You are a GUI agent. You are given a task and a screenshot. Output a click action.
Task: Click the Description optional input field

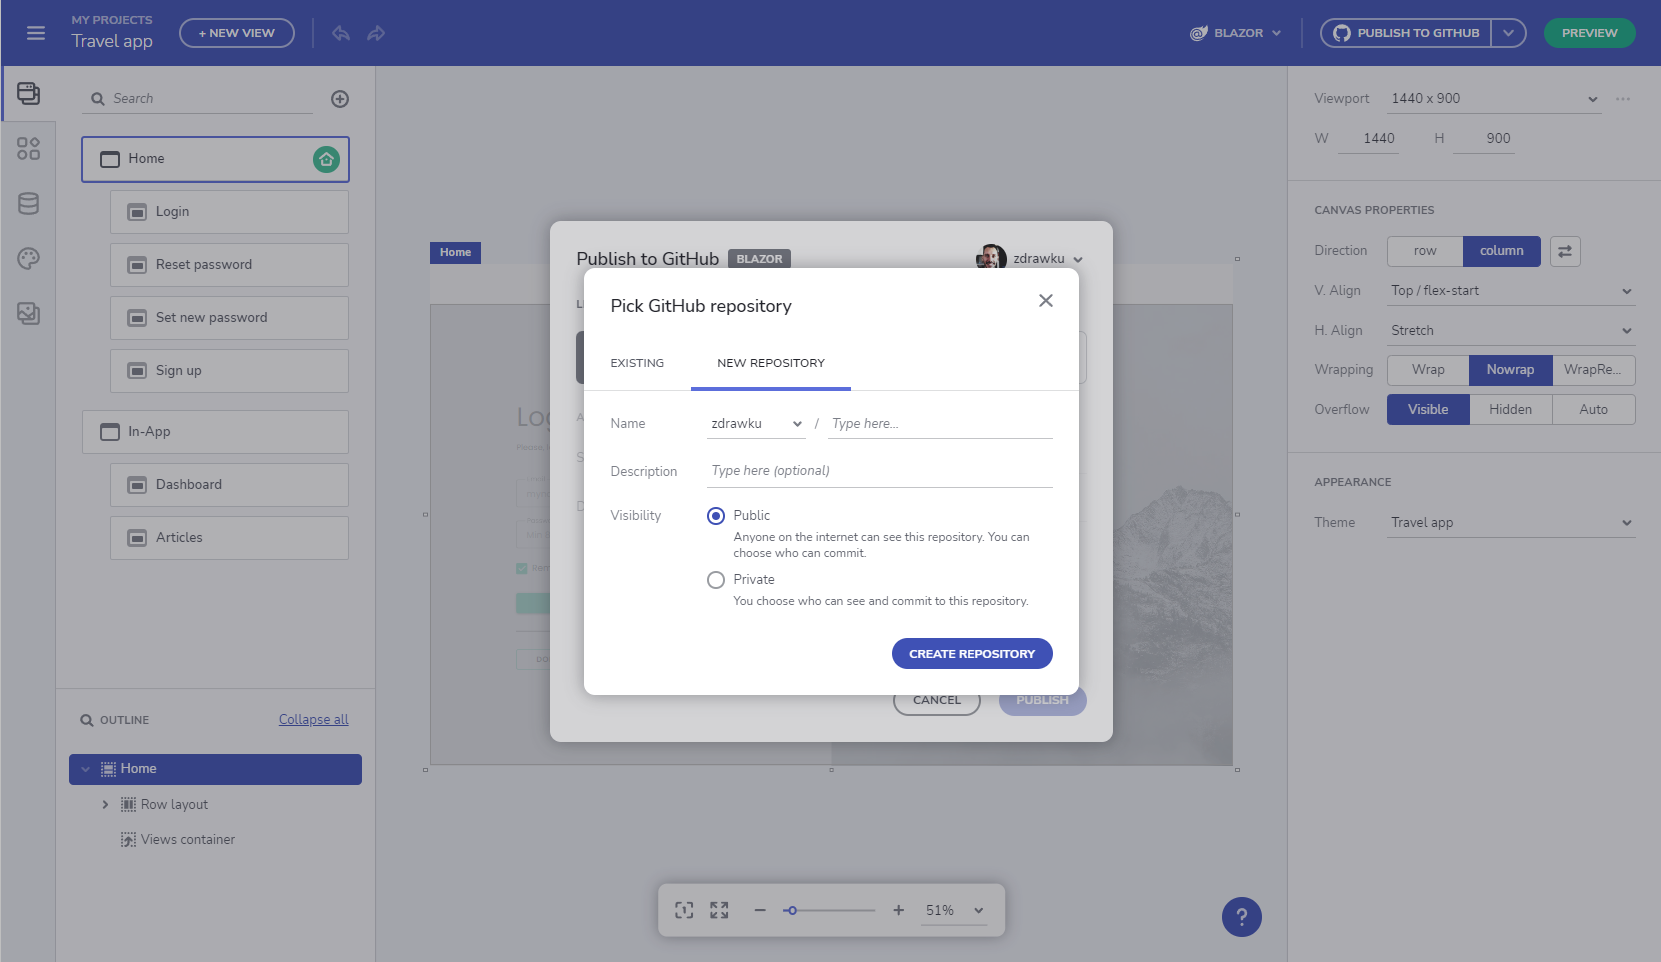tap(880, 471)
